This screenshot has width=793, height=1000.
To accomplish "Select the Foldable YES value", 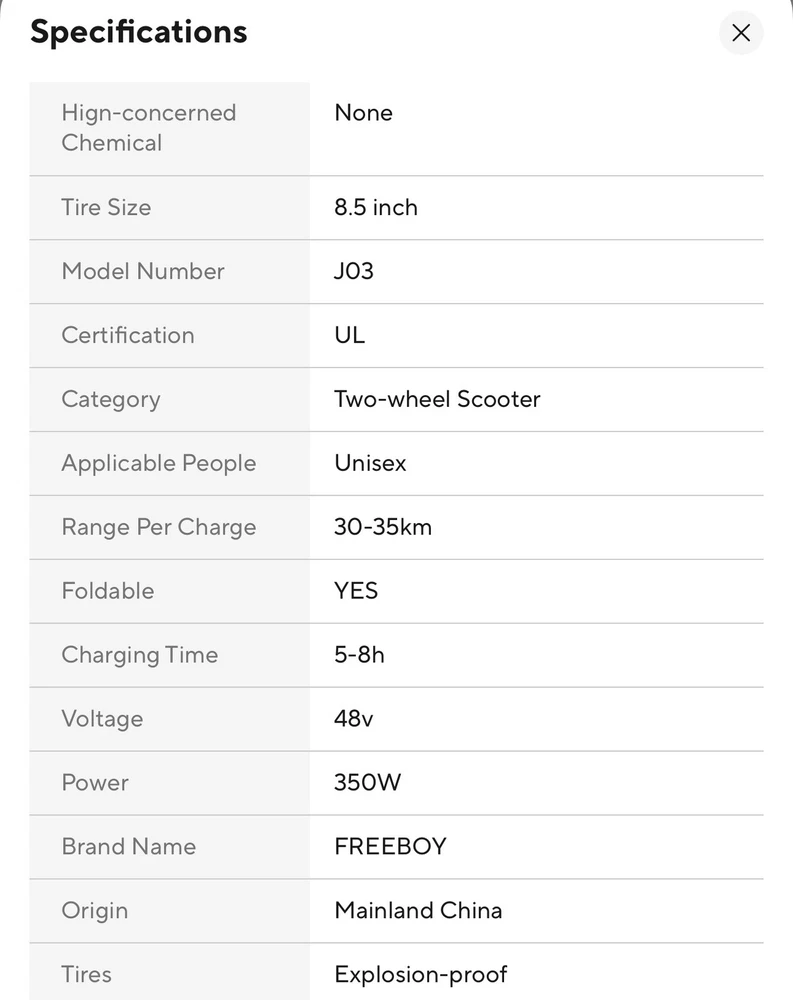I will (356, 591).
